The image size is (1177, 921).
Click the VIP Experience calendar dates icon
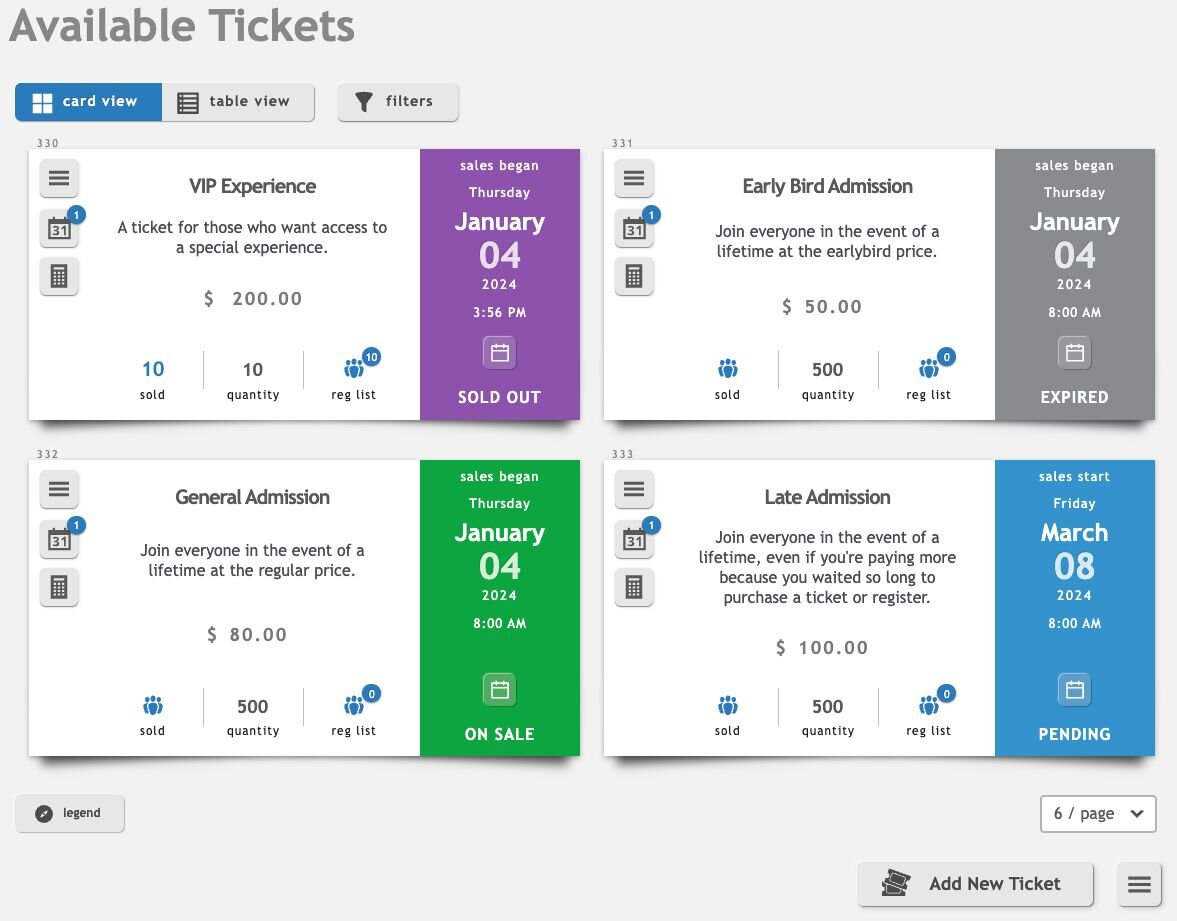tap(59, 229)
